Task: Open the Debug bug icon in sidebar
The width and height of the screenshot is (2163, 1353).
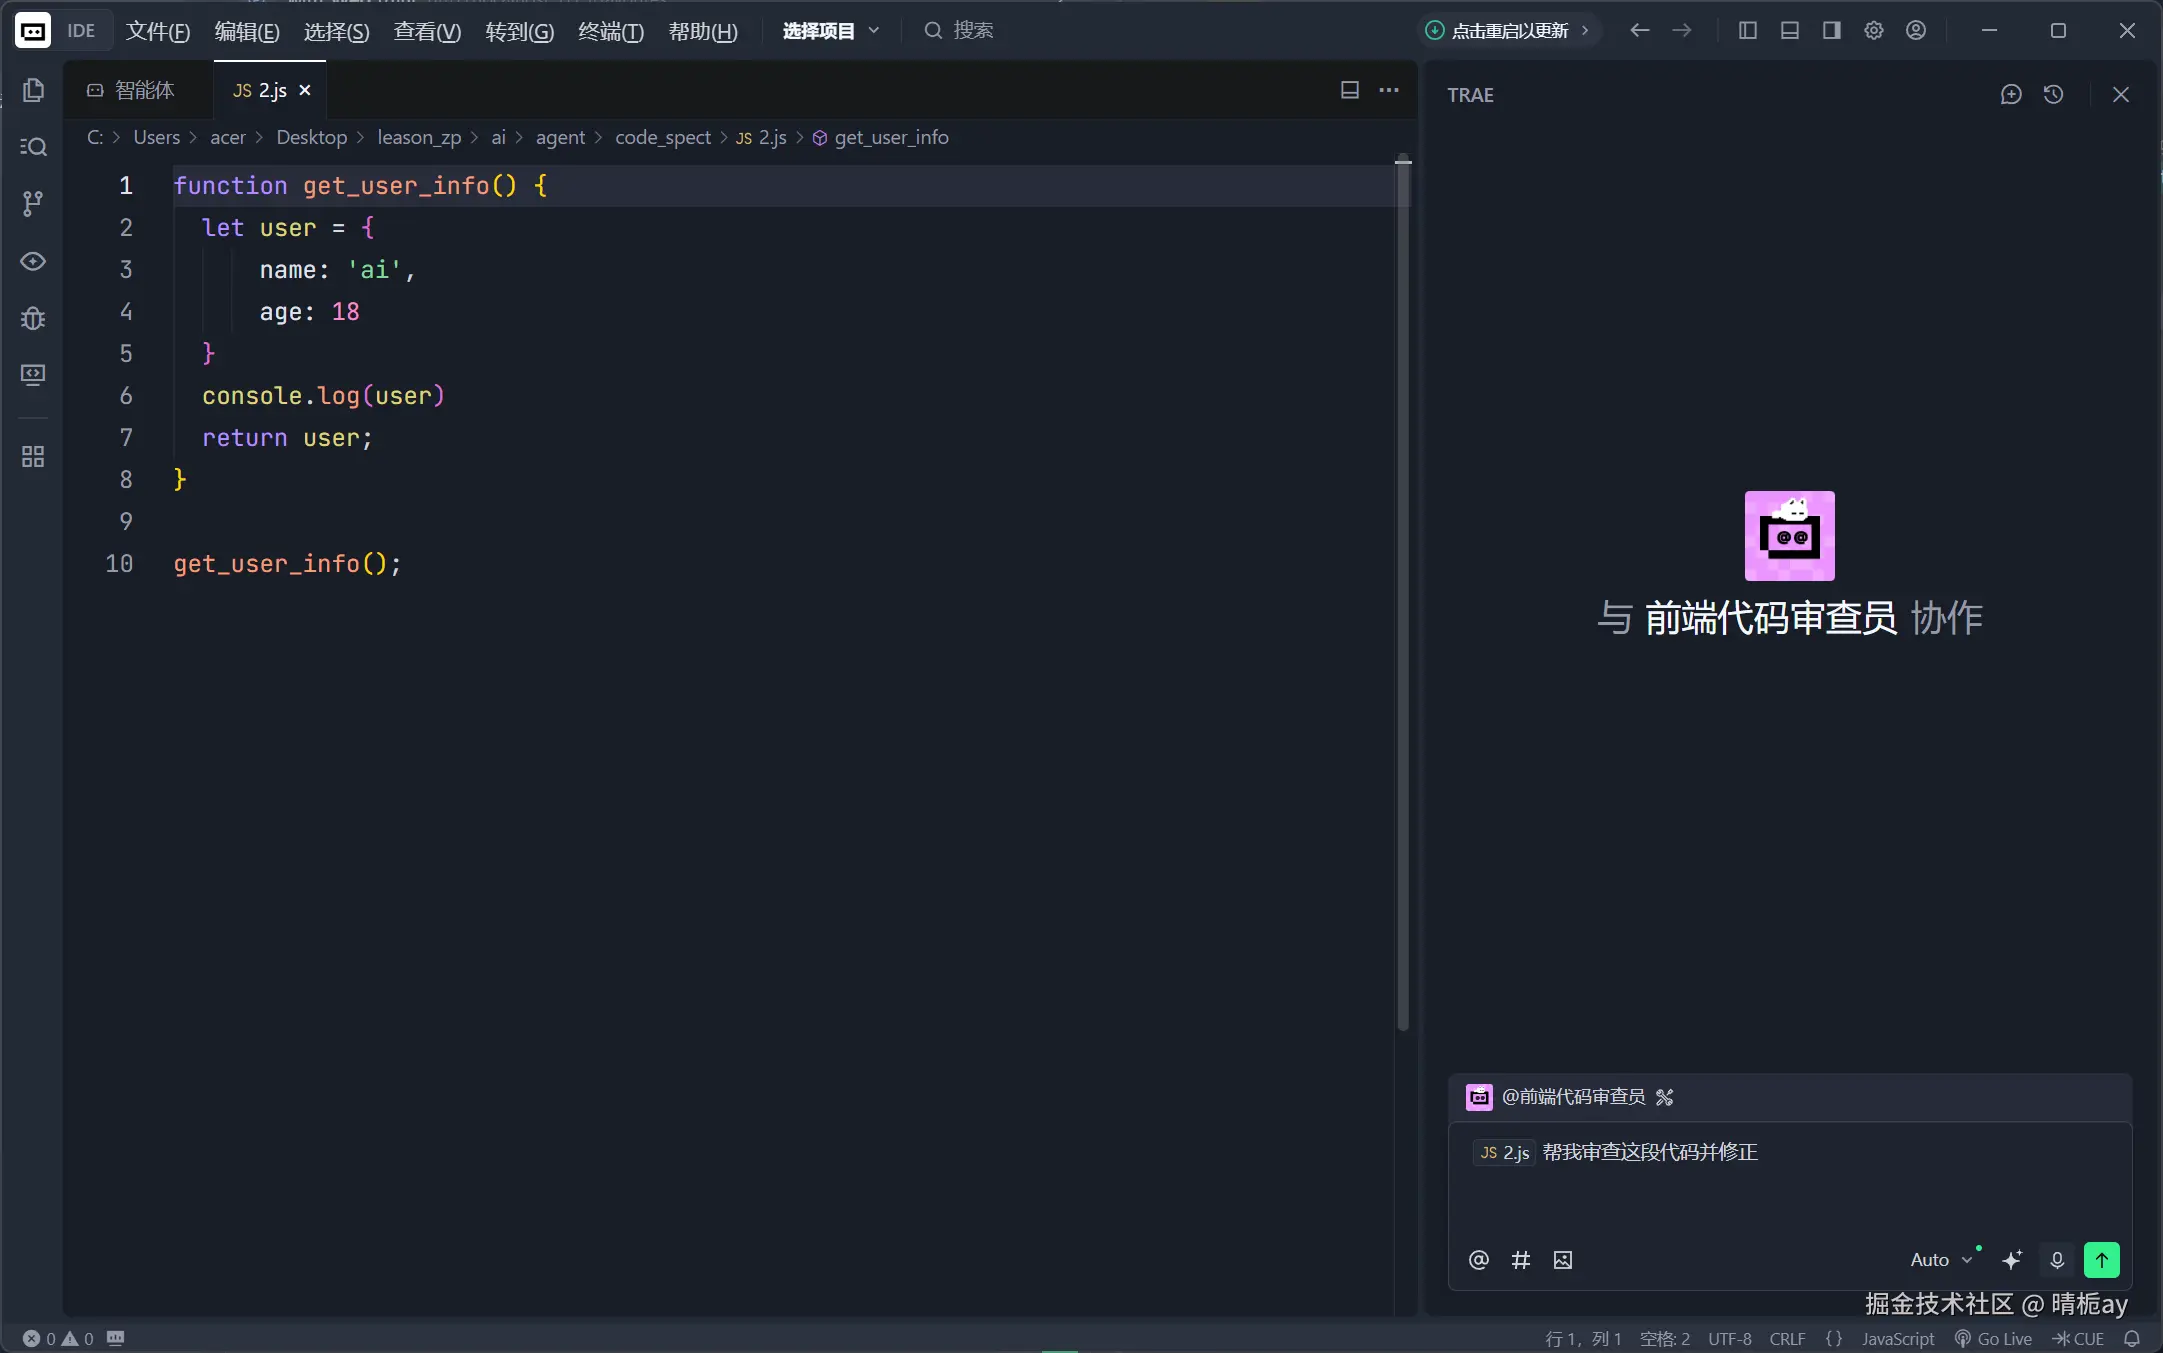Action: point(33,318)
